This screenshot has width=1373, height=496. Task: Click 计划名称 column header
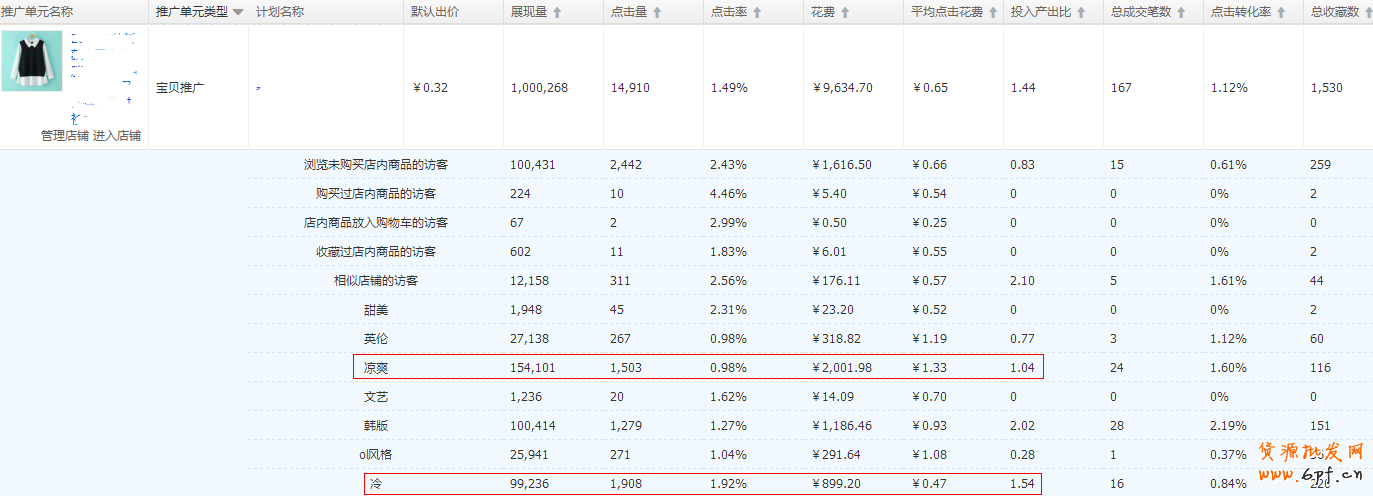pos(280,12)
